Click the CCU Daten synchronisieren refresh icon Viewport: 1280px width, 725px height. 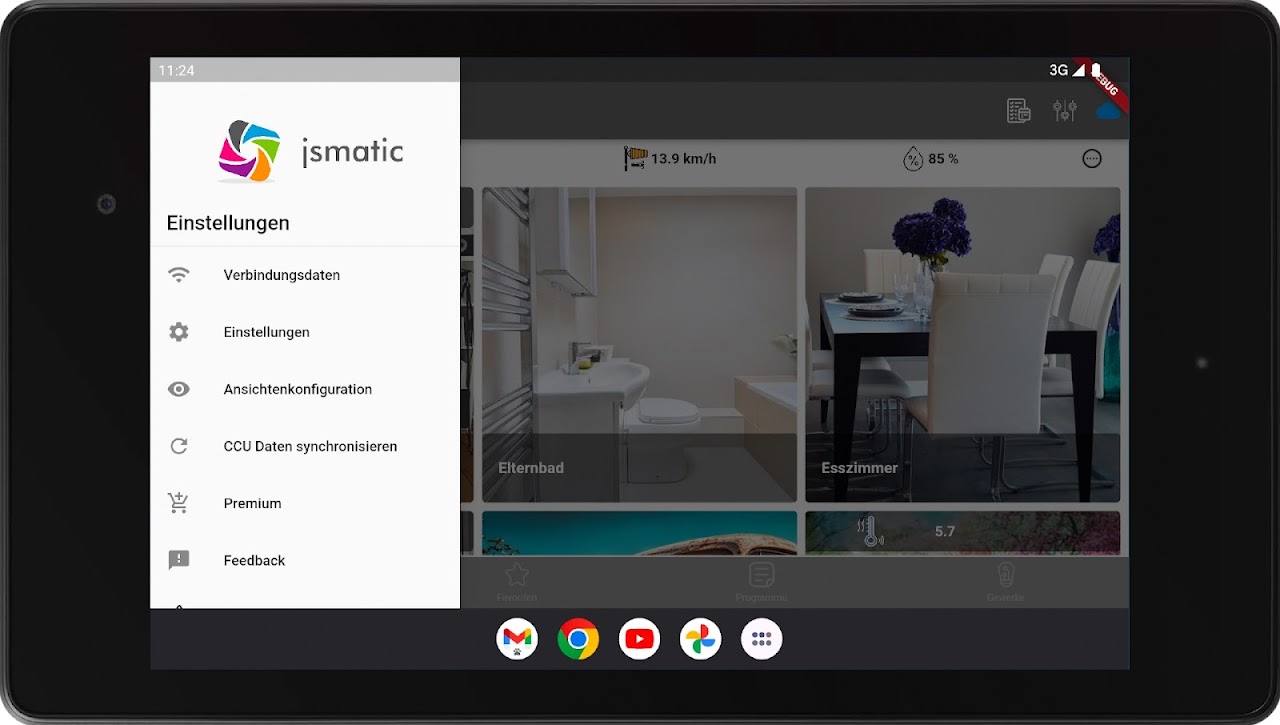coord(179,446)
